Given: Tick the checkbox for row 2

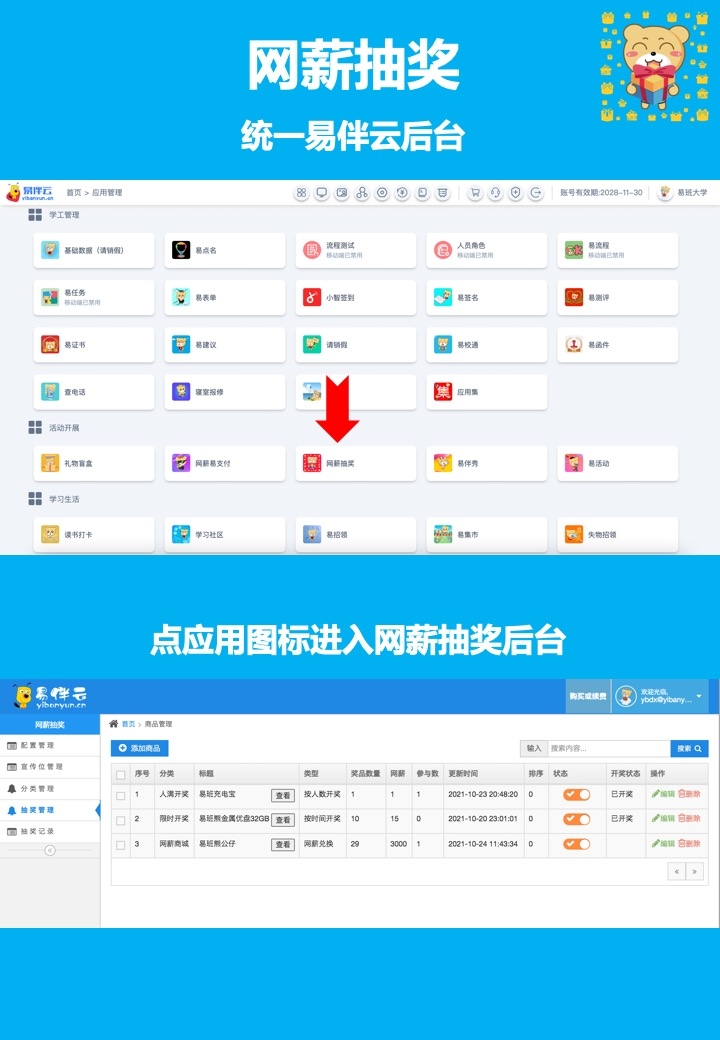Looking at the screenshot, I should point(121,820).
